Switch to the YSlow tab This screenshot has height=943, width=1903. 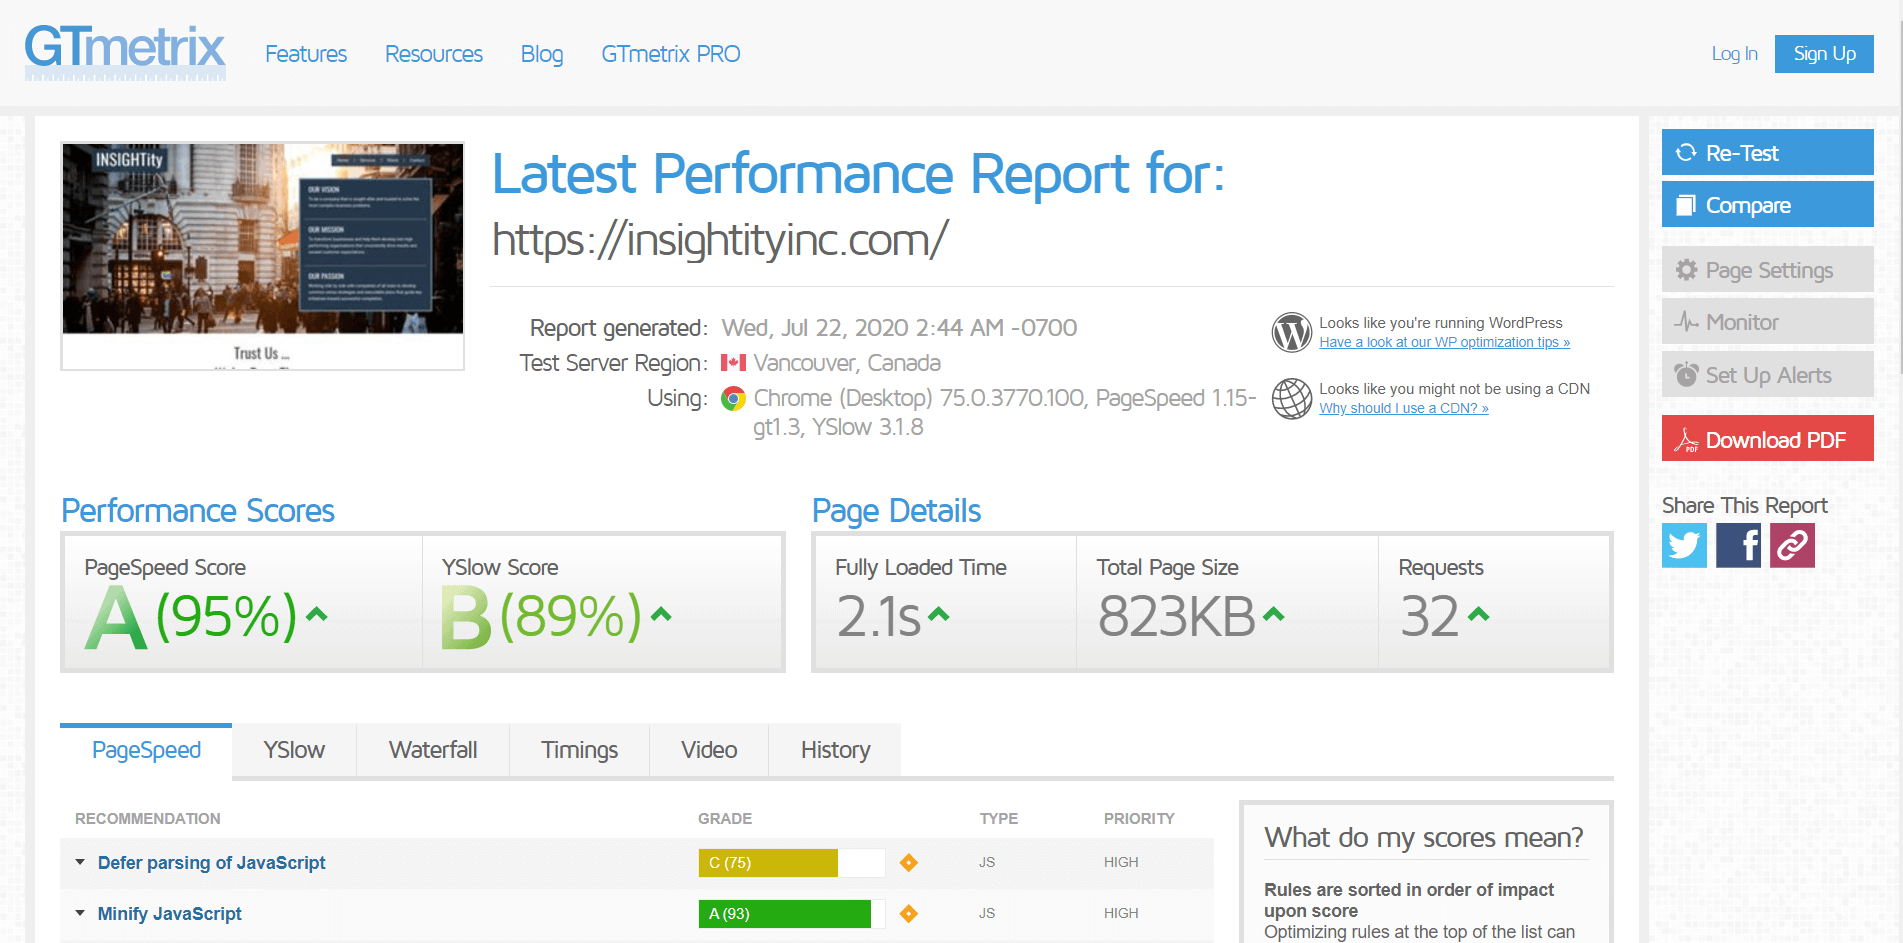point(294,750)
